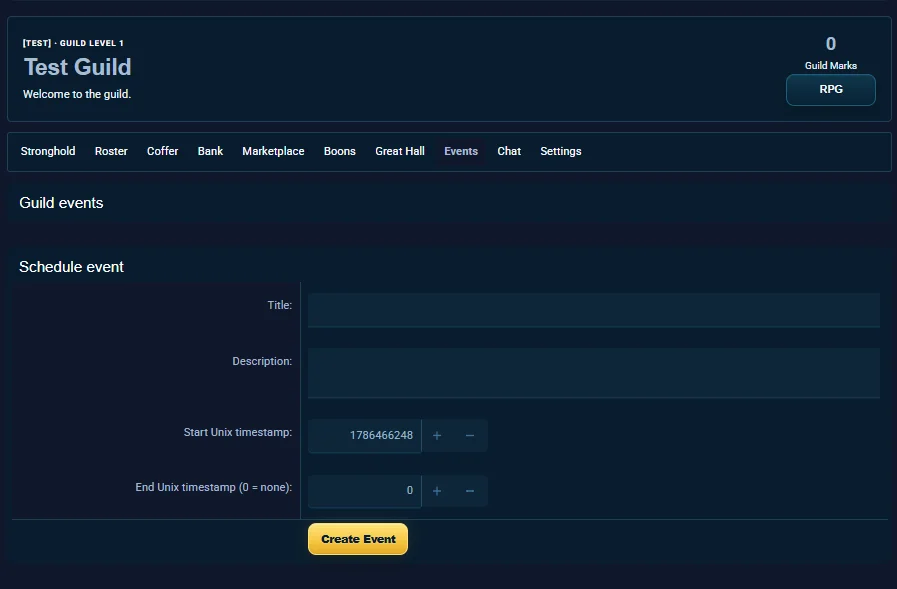Select the Marketplace tab
This screenshot has width=897, height=589.
[x=273, y=152]
